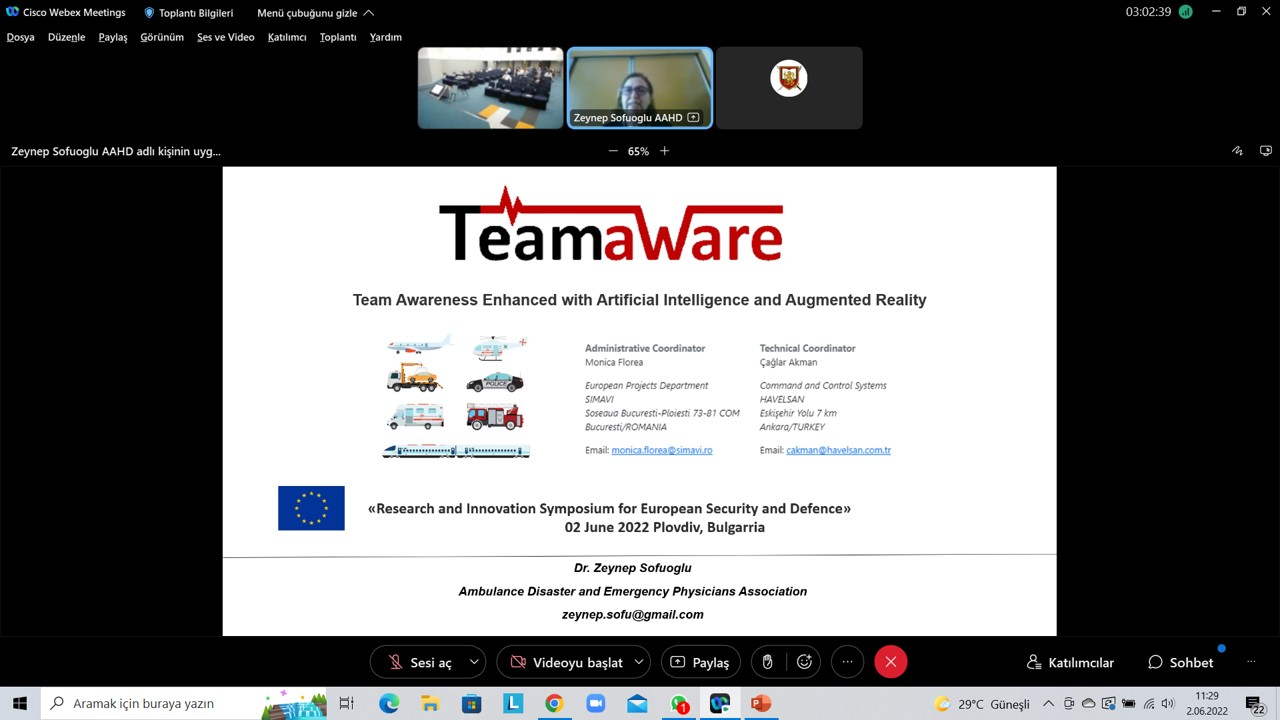Click the volume speaker tray icon

(1167, 704)
